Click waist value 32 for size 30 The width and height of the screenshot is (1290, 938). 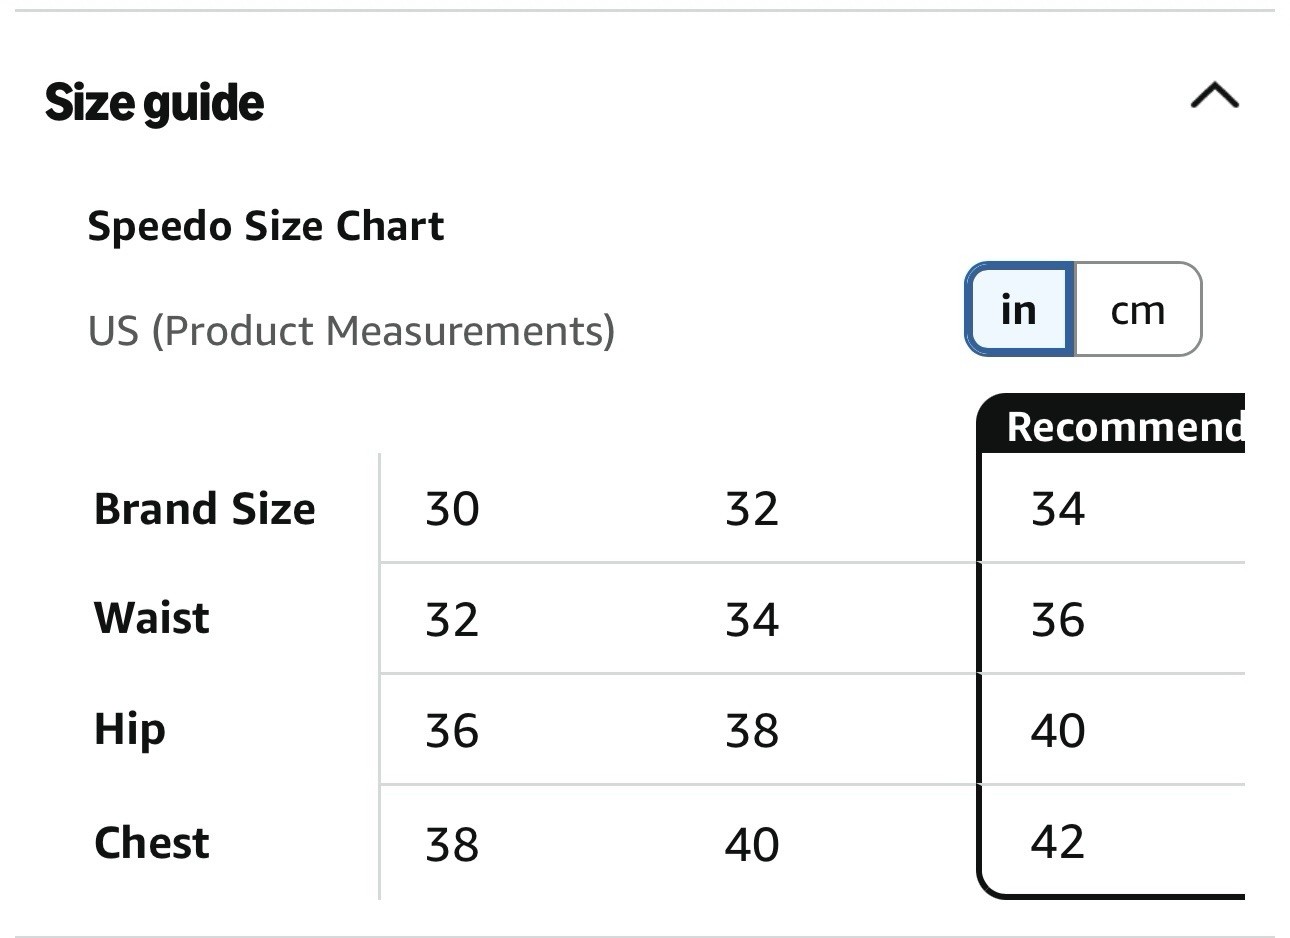[x=452, y=620]
